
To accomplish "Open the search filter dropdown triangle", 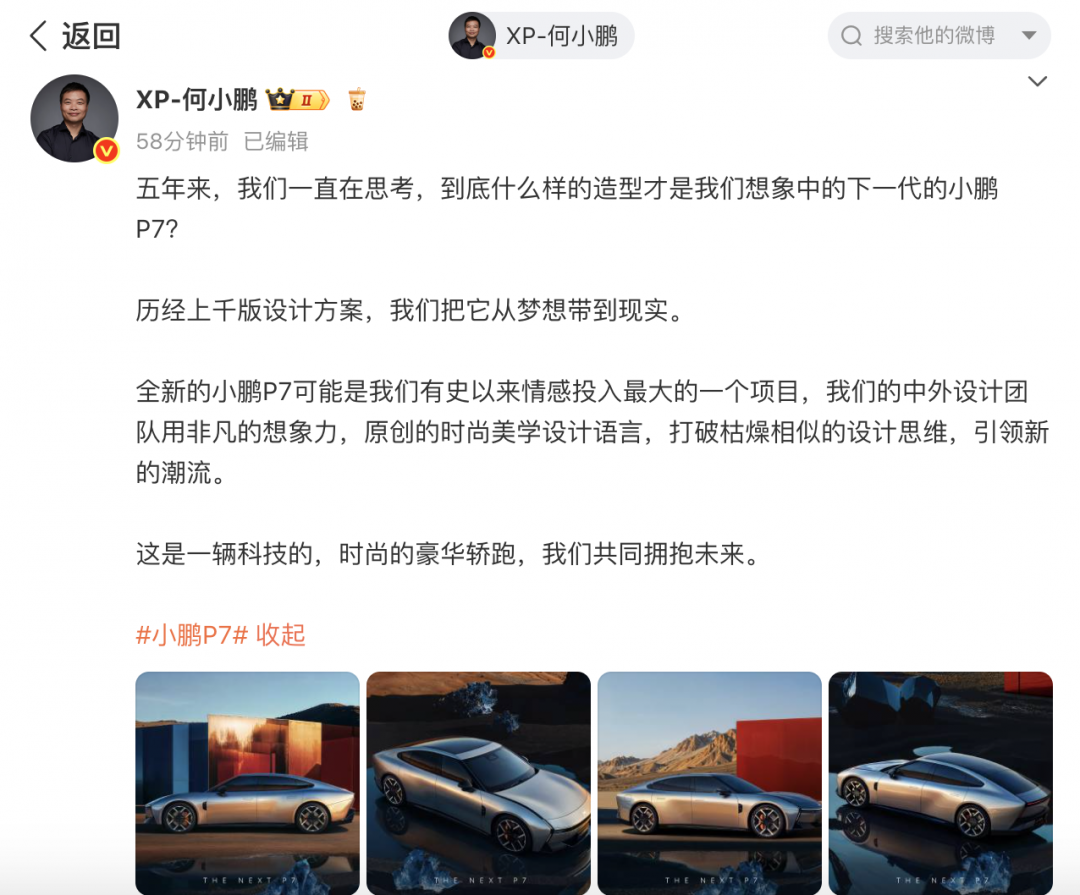I will pyautogui.click(x=1028, y=36).
